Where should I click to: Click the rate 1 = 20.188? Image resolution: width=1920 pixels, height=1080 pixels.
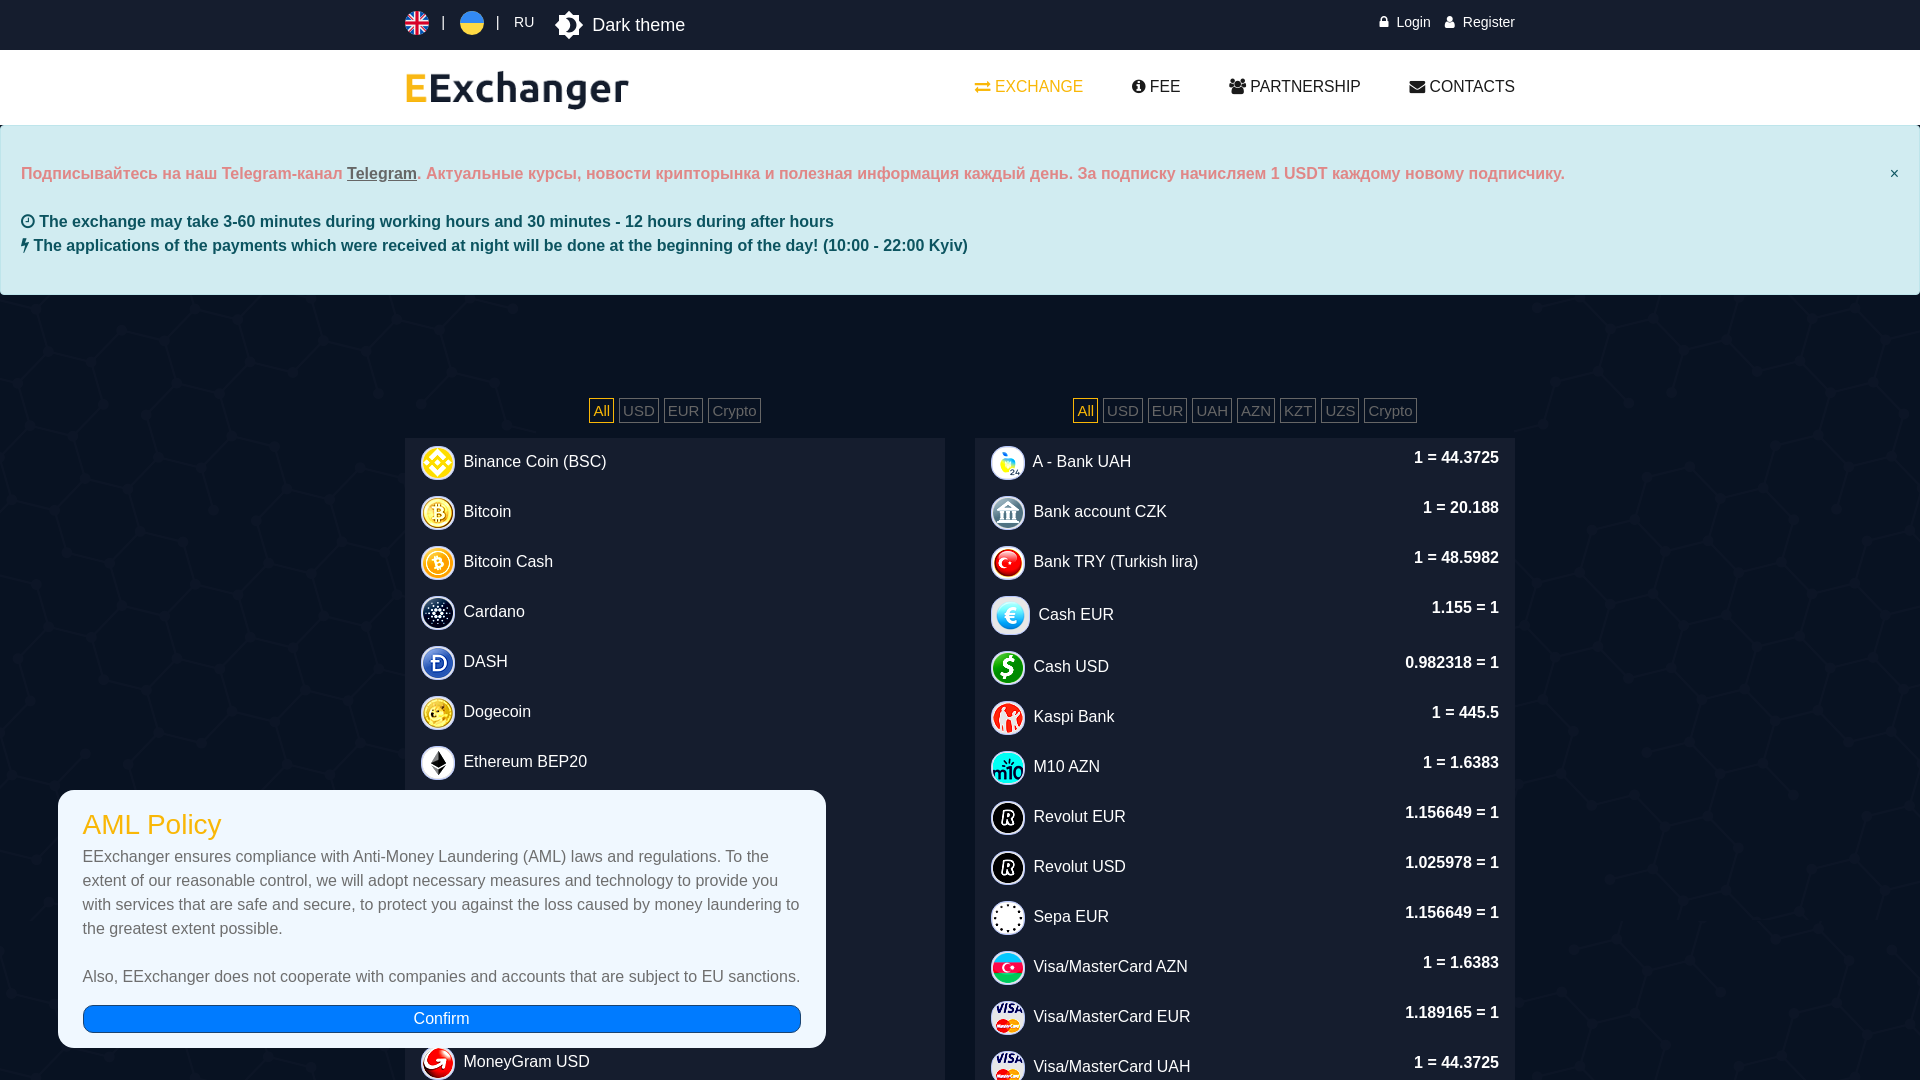pyautogui.click(x=1461, y=508)
